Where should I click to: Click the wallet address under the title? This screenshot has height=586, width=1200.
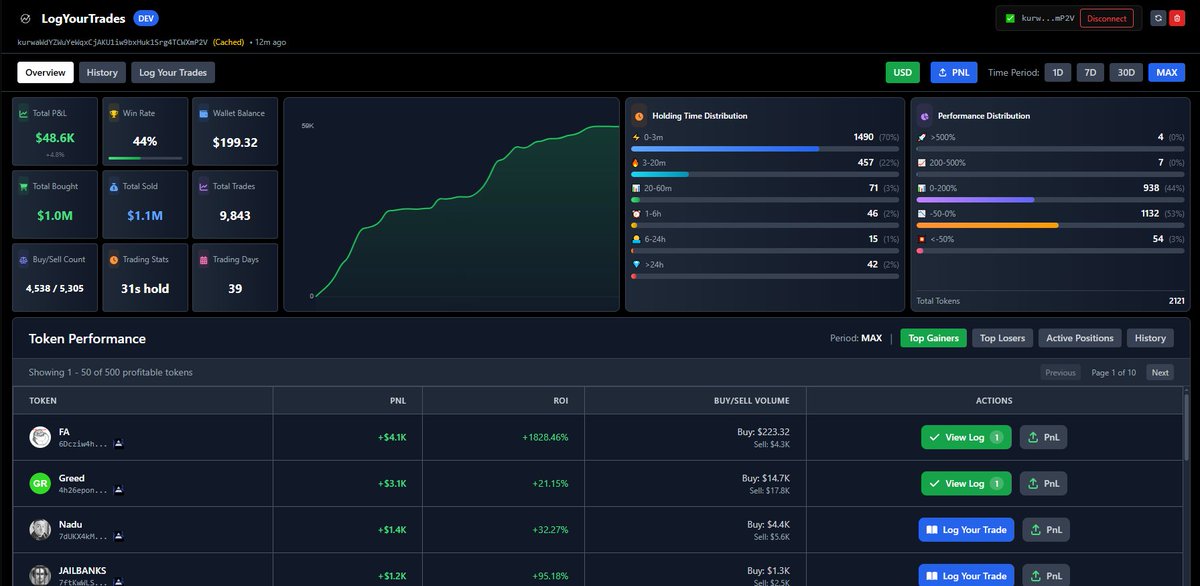113,42
